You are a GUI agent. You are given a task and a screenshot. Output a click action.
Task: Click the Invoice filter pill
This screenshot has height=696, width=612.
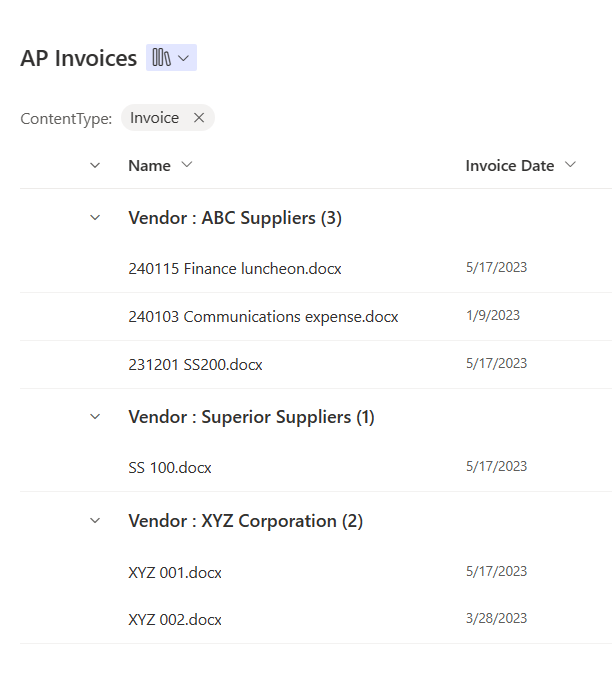coord(155,118)
